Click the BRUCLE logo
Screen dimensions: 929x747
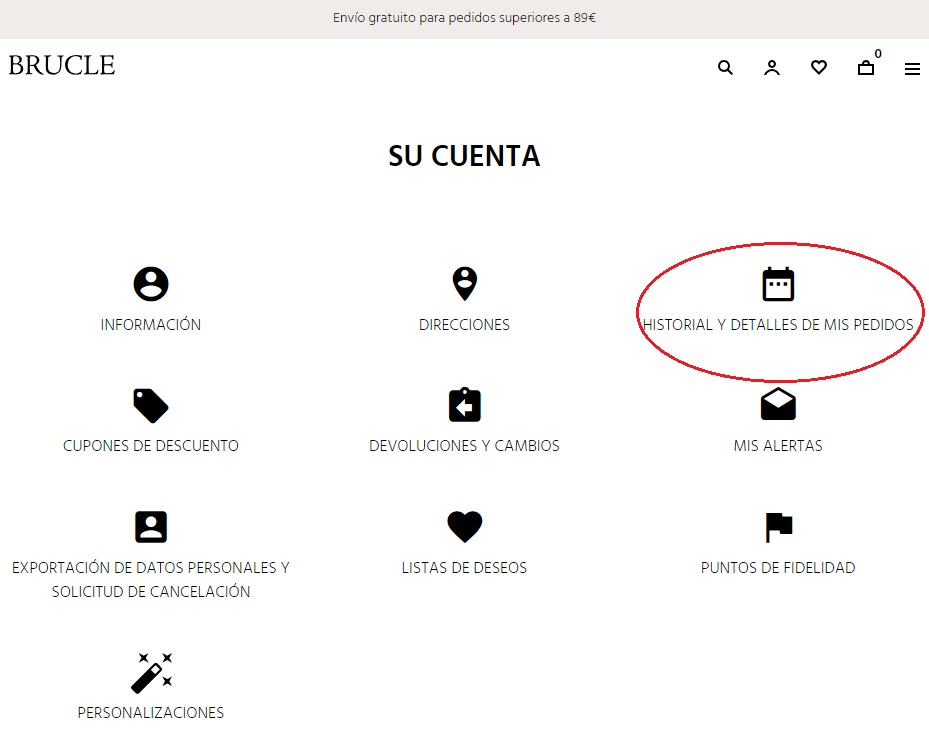click(x=62, y=66)
